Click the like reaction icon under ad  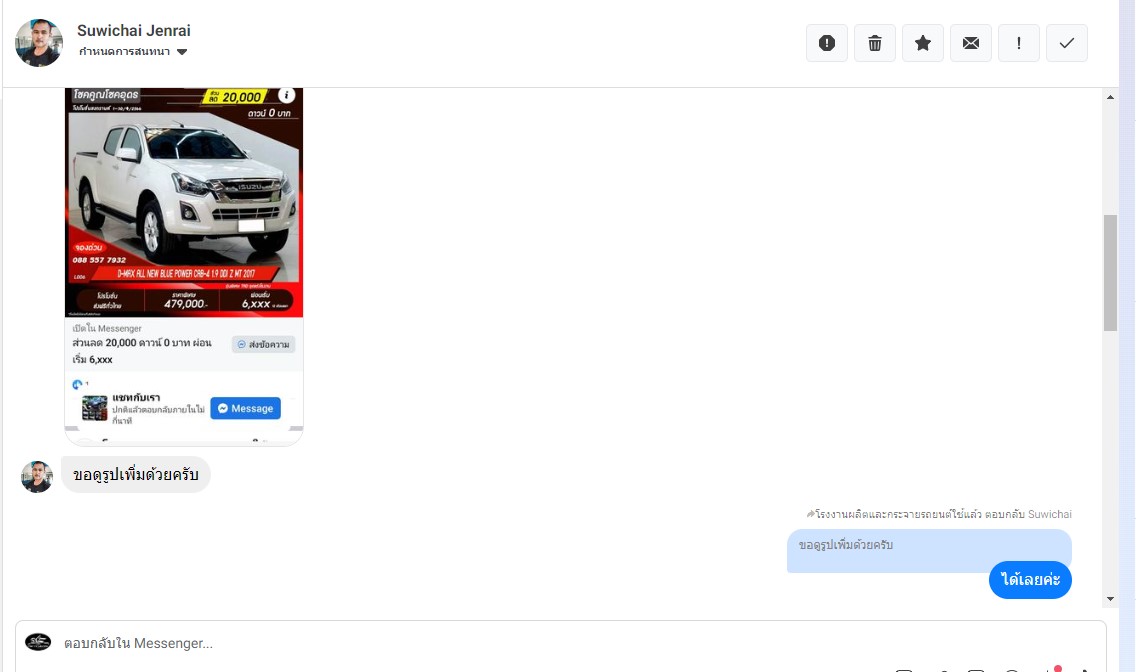click(x=77, y=385)
